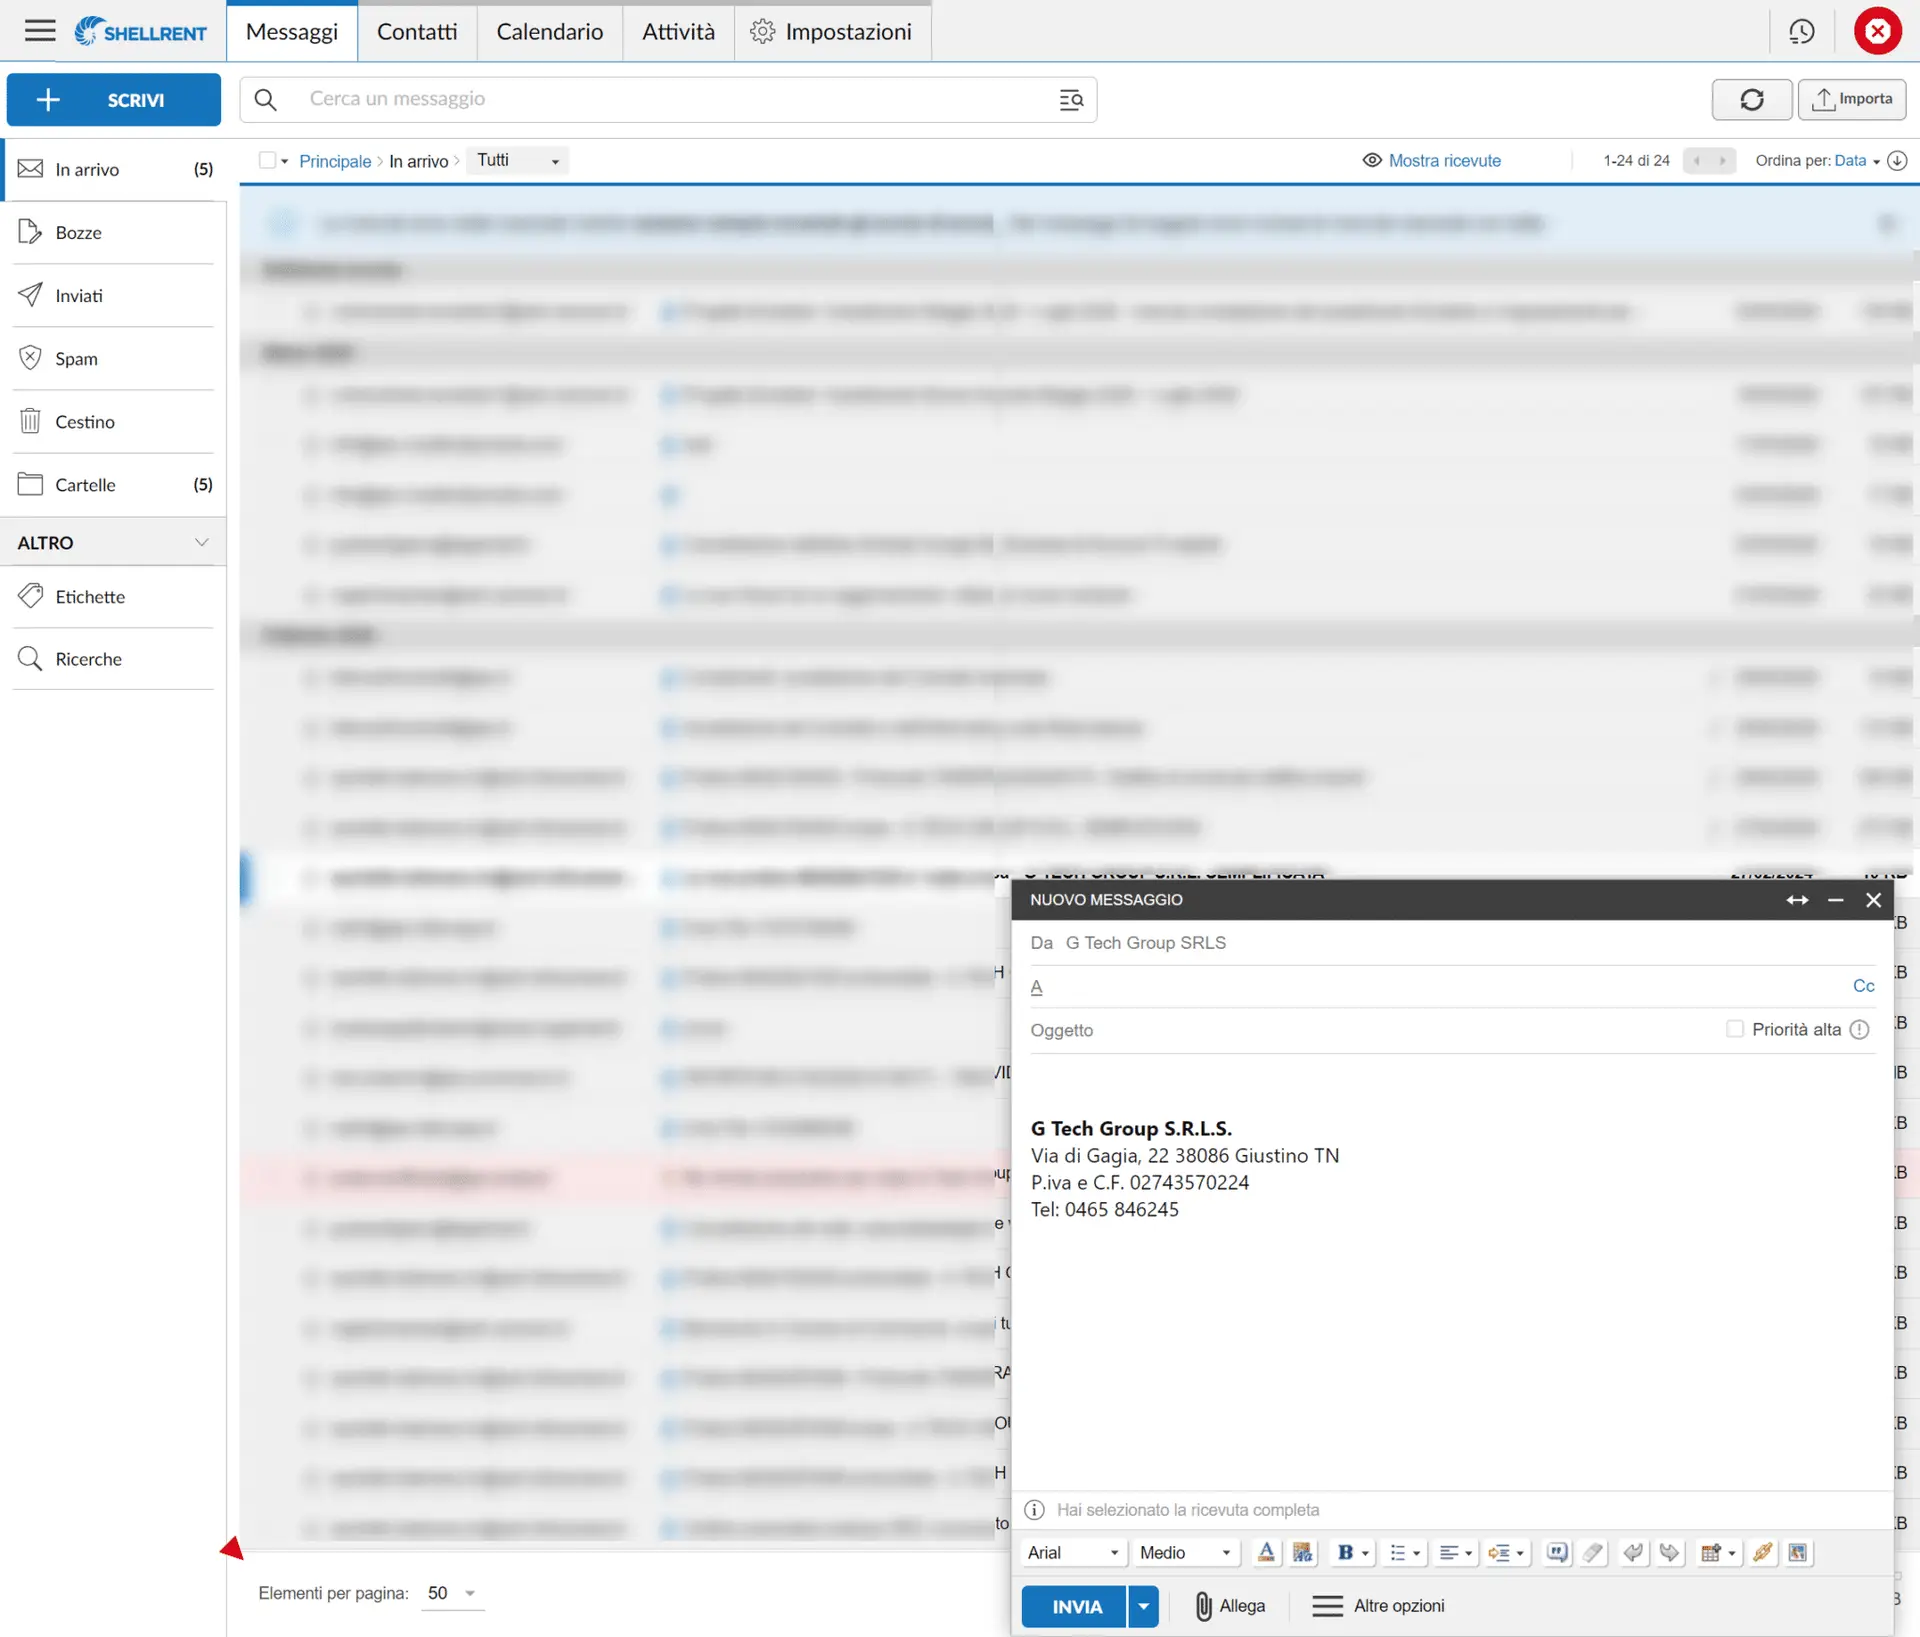Image resolution: width=1920 pixels, height=1637 pixels.
Task: Open the activity history clock icon
Action: coord(1801,31)
